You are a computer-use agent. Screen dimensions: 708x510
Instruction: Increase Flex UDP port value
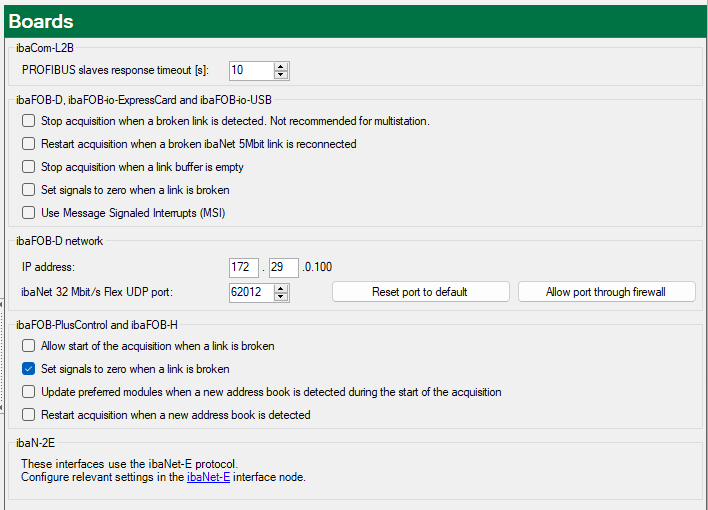click(x=281, y=288)
